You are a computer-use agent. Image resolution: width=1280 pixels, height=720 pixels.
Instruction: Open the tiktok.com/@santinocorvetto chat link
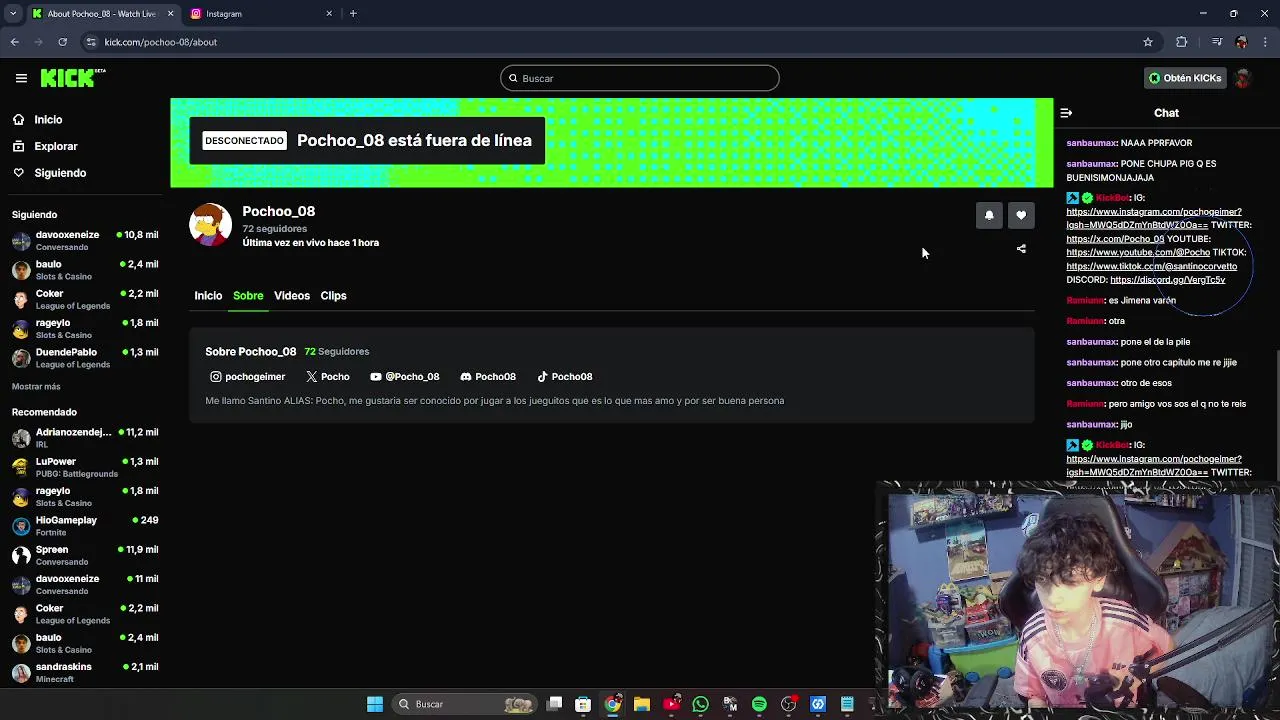coord(1151,267)
